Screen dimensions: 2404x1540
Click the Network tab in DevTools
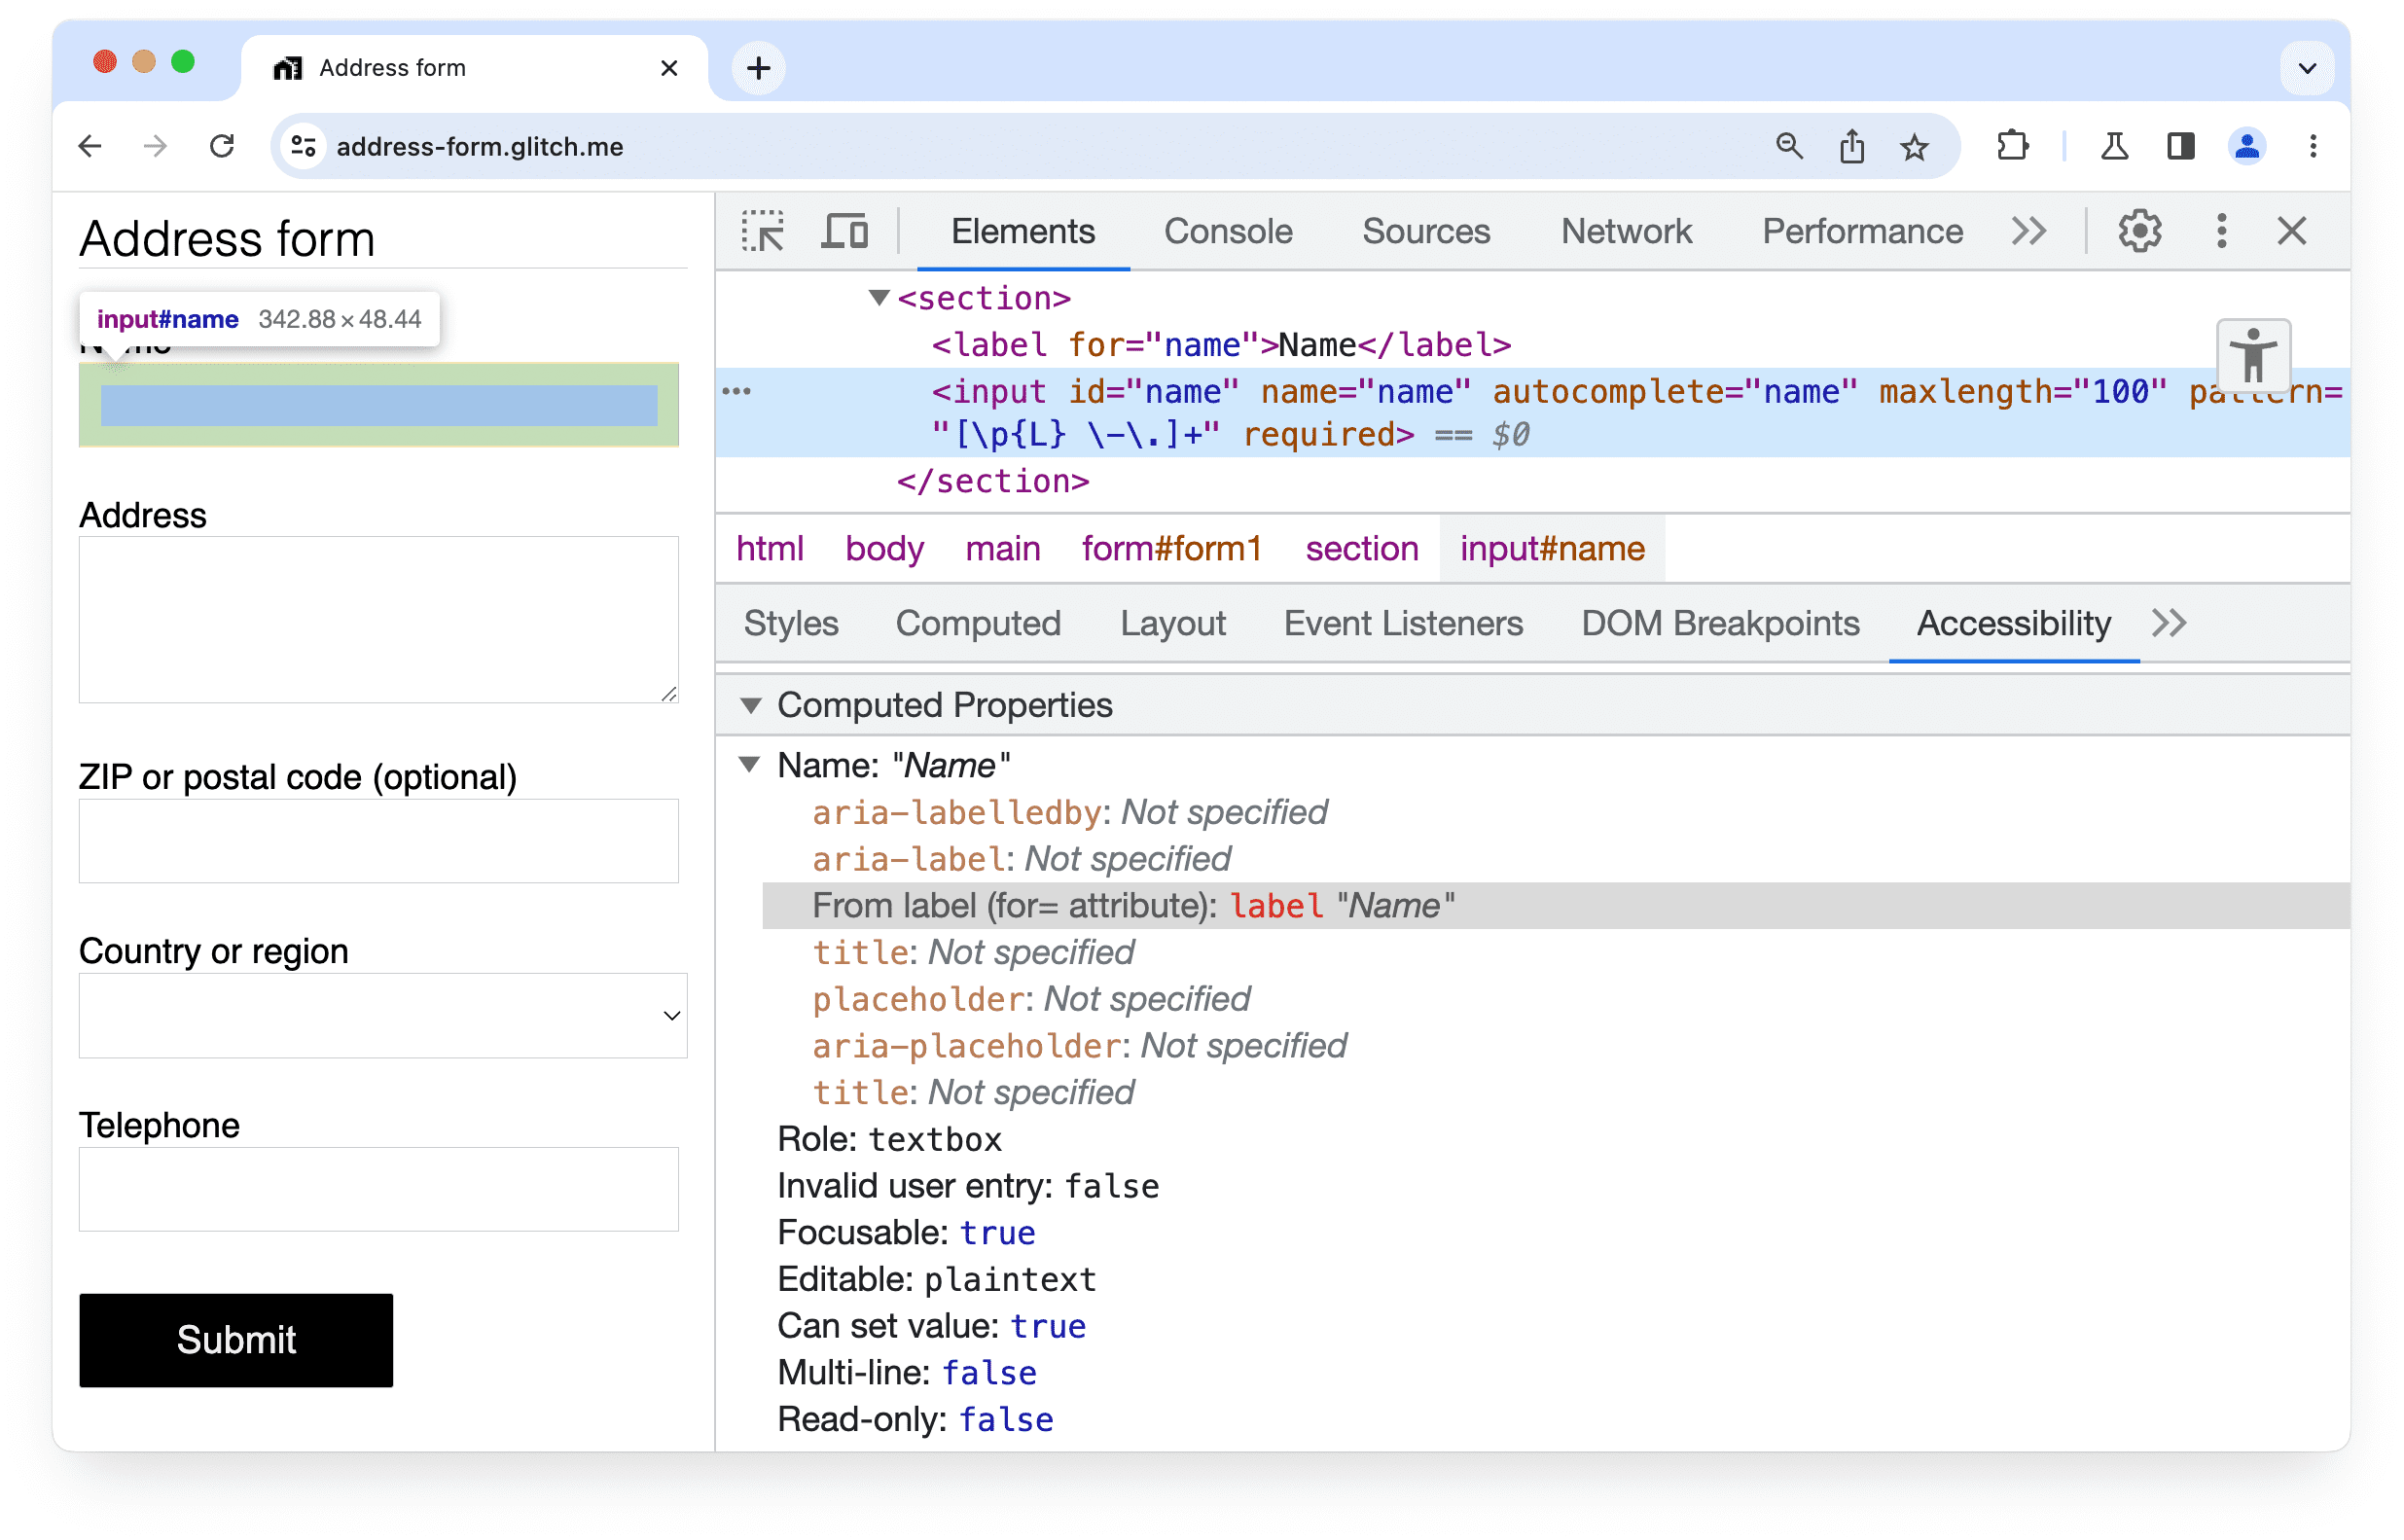click(x=1626, y=232)
